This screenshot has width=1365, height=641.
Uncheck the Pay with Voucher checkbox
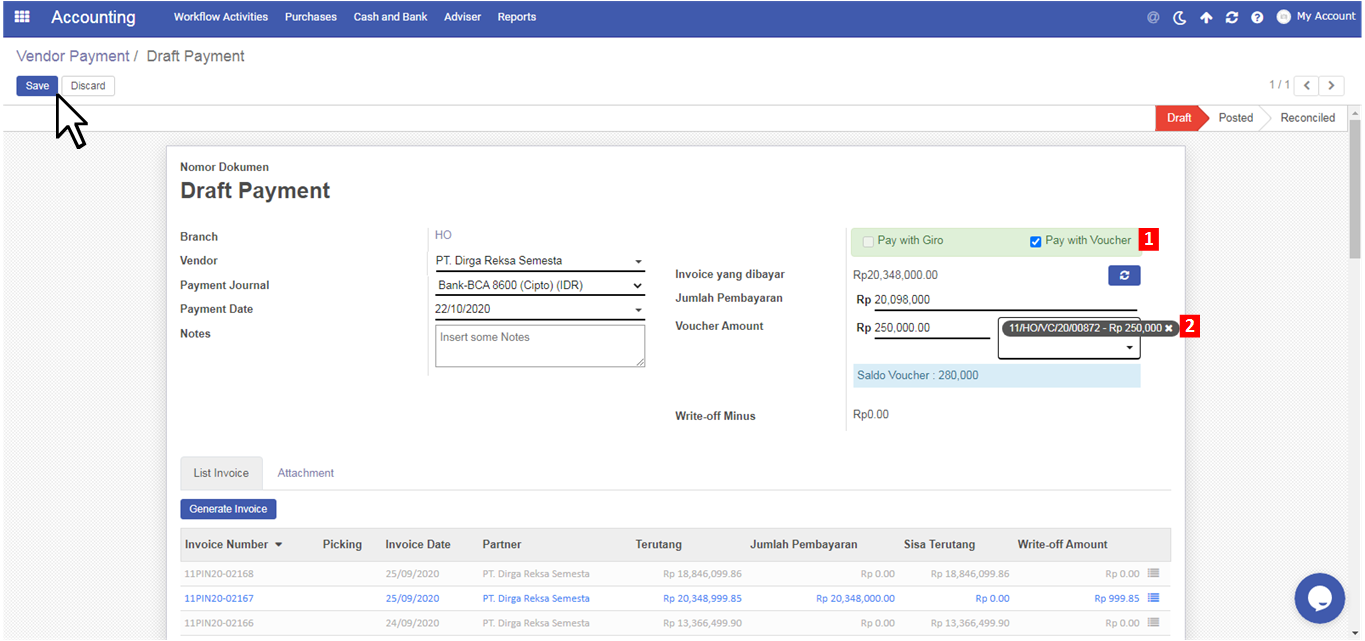pos(1036,241)
